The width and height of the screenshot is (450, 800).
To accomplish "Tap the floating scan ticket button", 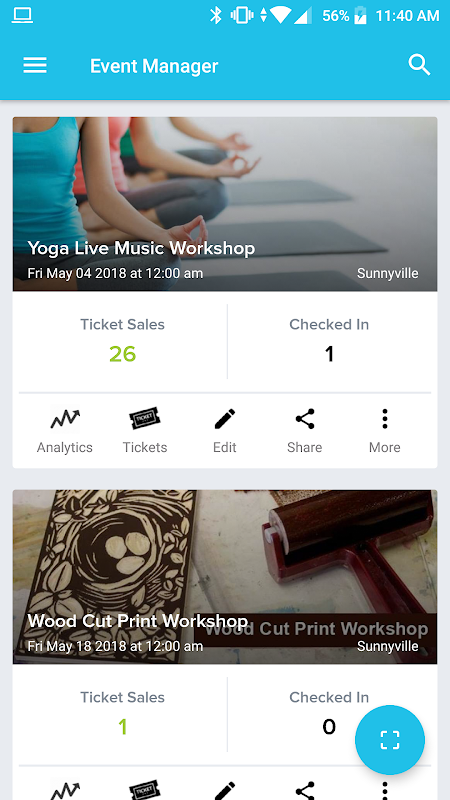I will (x=390, y=740).
